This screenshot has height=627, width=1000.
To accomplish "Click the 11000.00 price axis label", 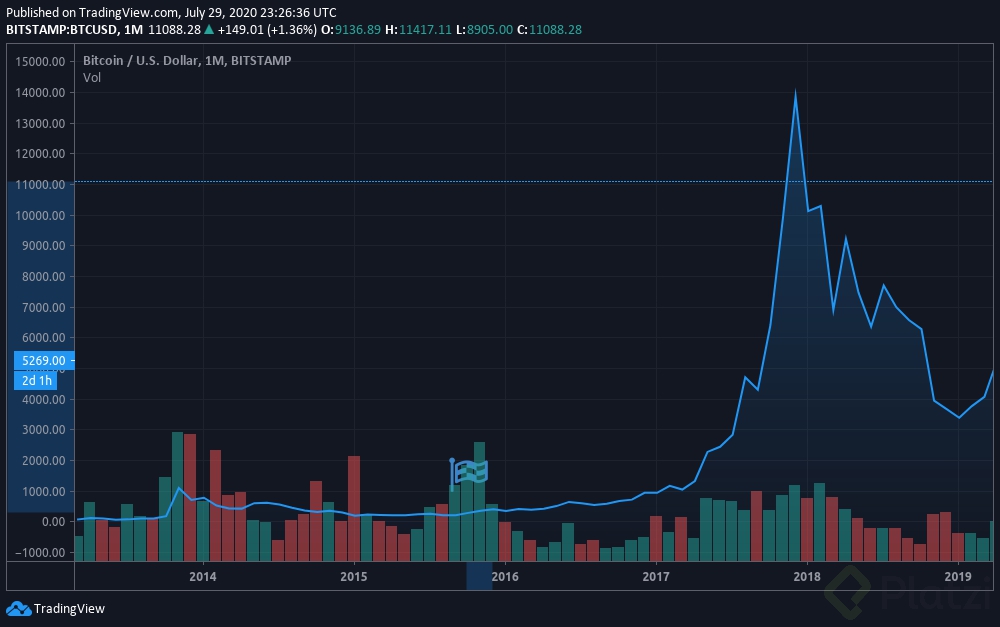I will click(x=40, y=184).
